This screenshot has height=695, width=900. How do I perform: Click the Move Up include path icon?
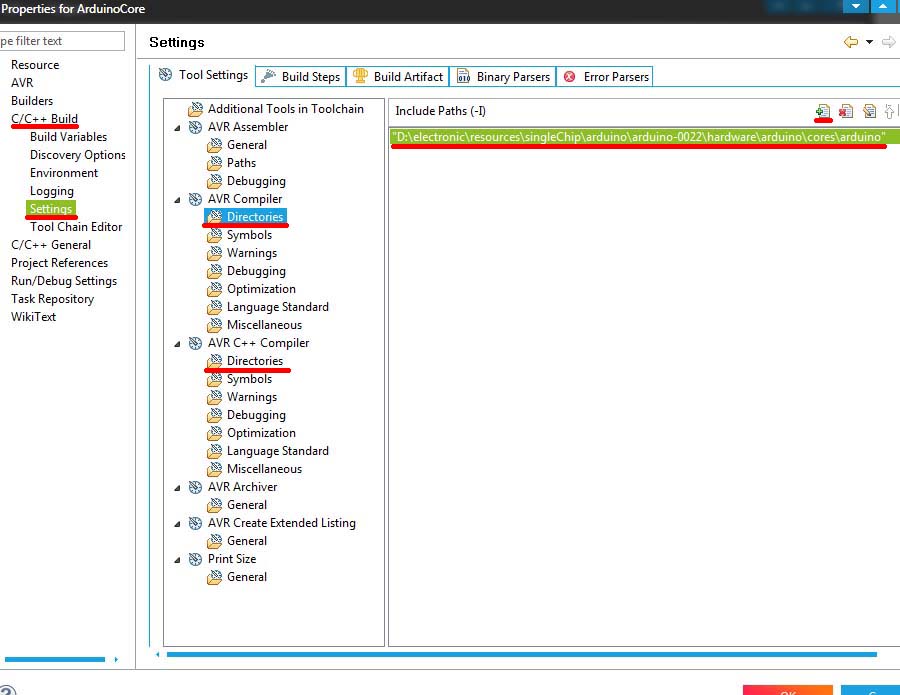[889, 111]
